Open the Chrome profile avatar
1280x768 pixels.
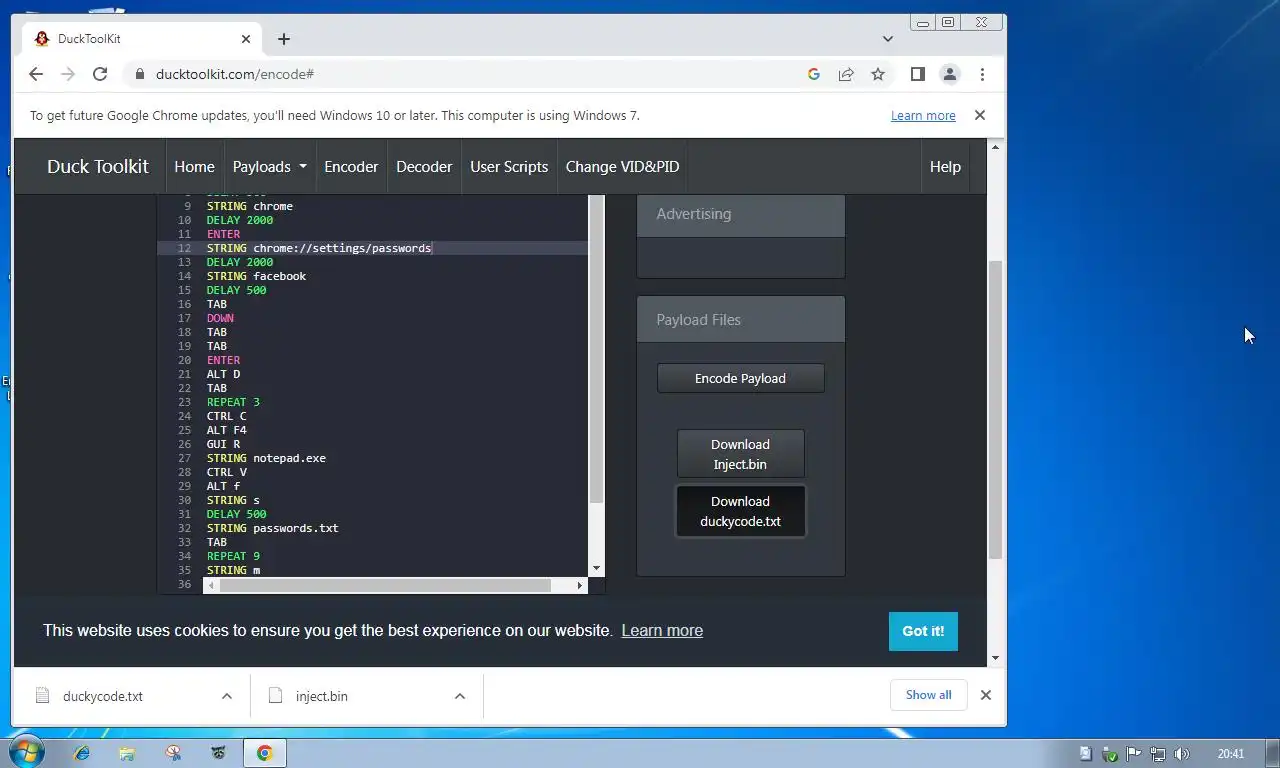click(x=950, y=74)
